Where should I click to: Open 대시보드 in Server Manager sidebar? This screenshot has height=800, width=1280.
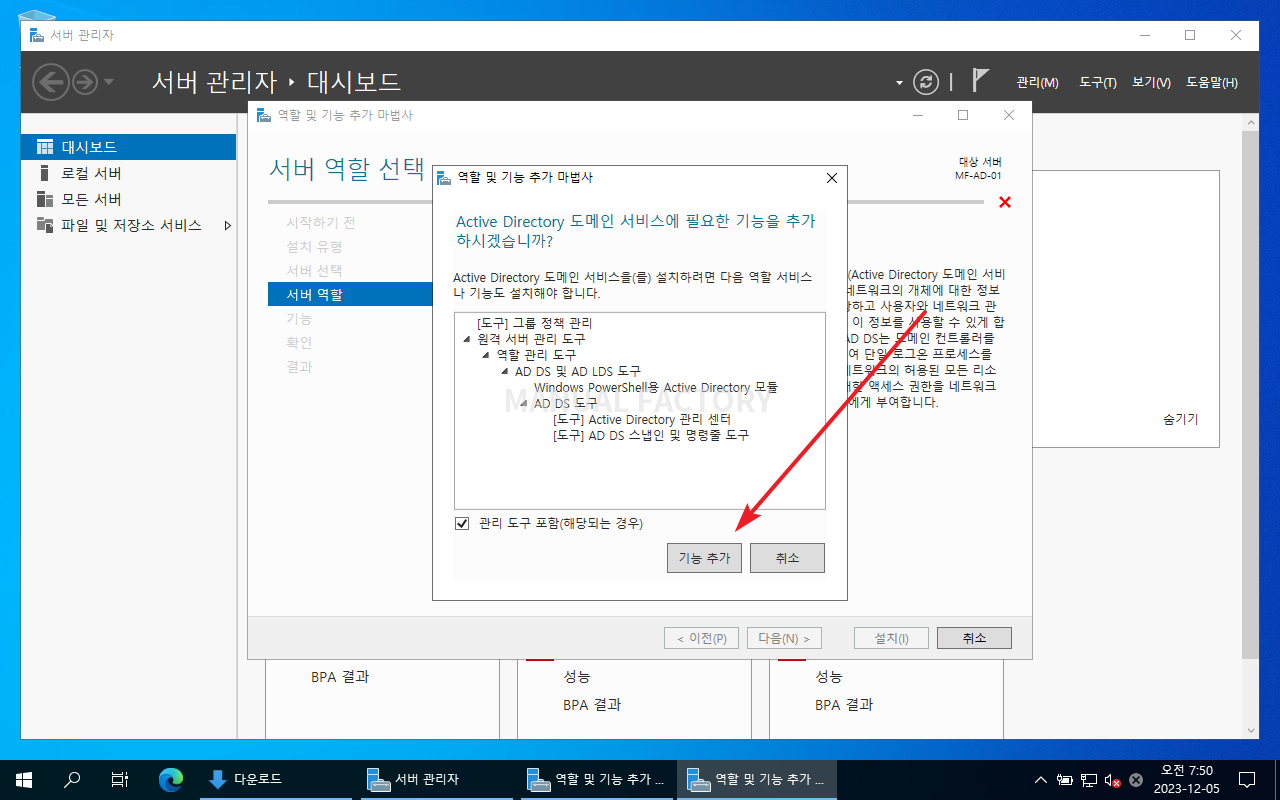click(128, 147)
